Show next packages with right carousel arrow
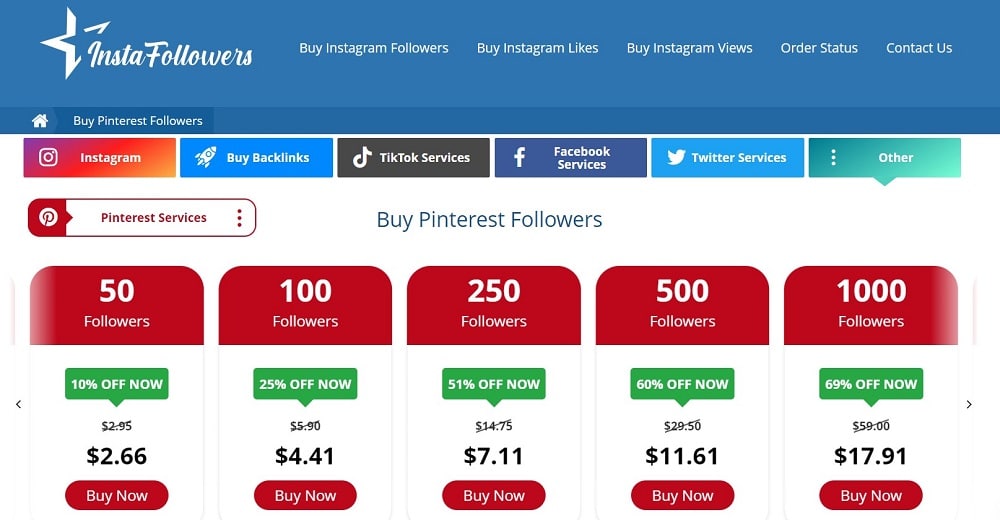 point(969,404)
